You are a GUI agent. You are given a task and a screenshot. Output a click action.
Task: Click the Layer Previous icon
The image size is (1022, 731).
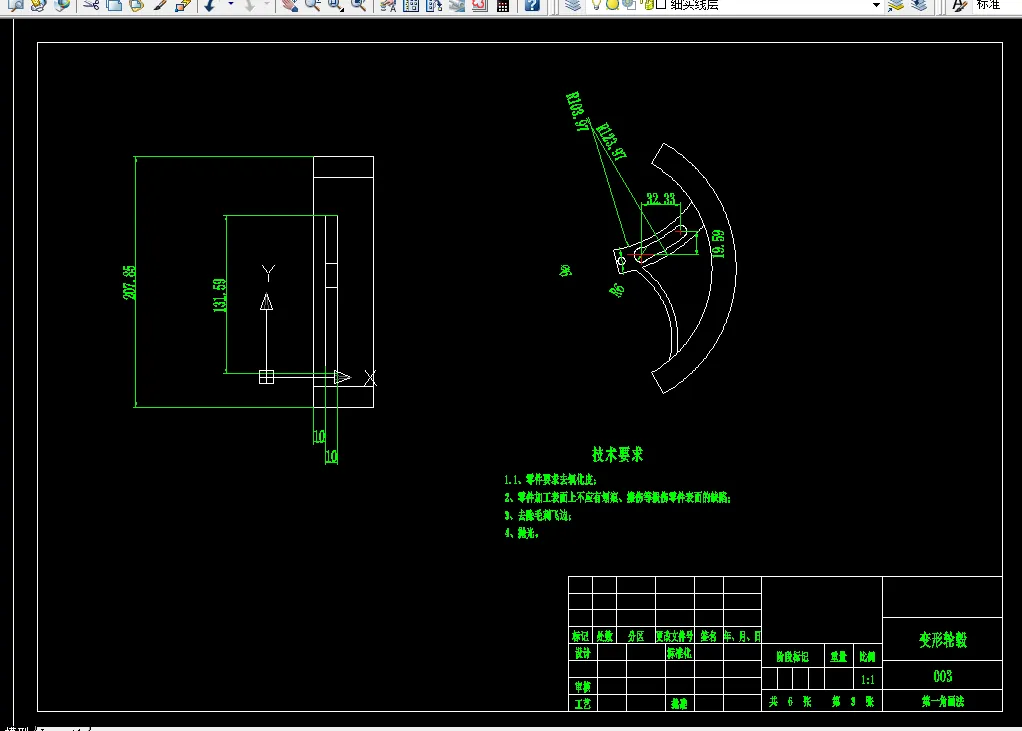[x=919, y=5]
